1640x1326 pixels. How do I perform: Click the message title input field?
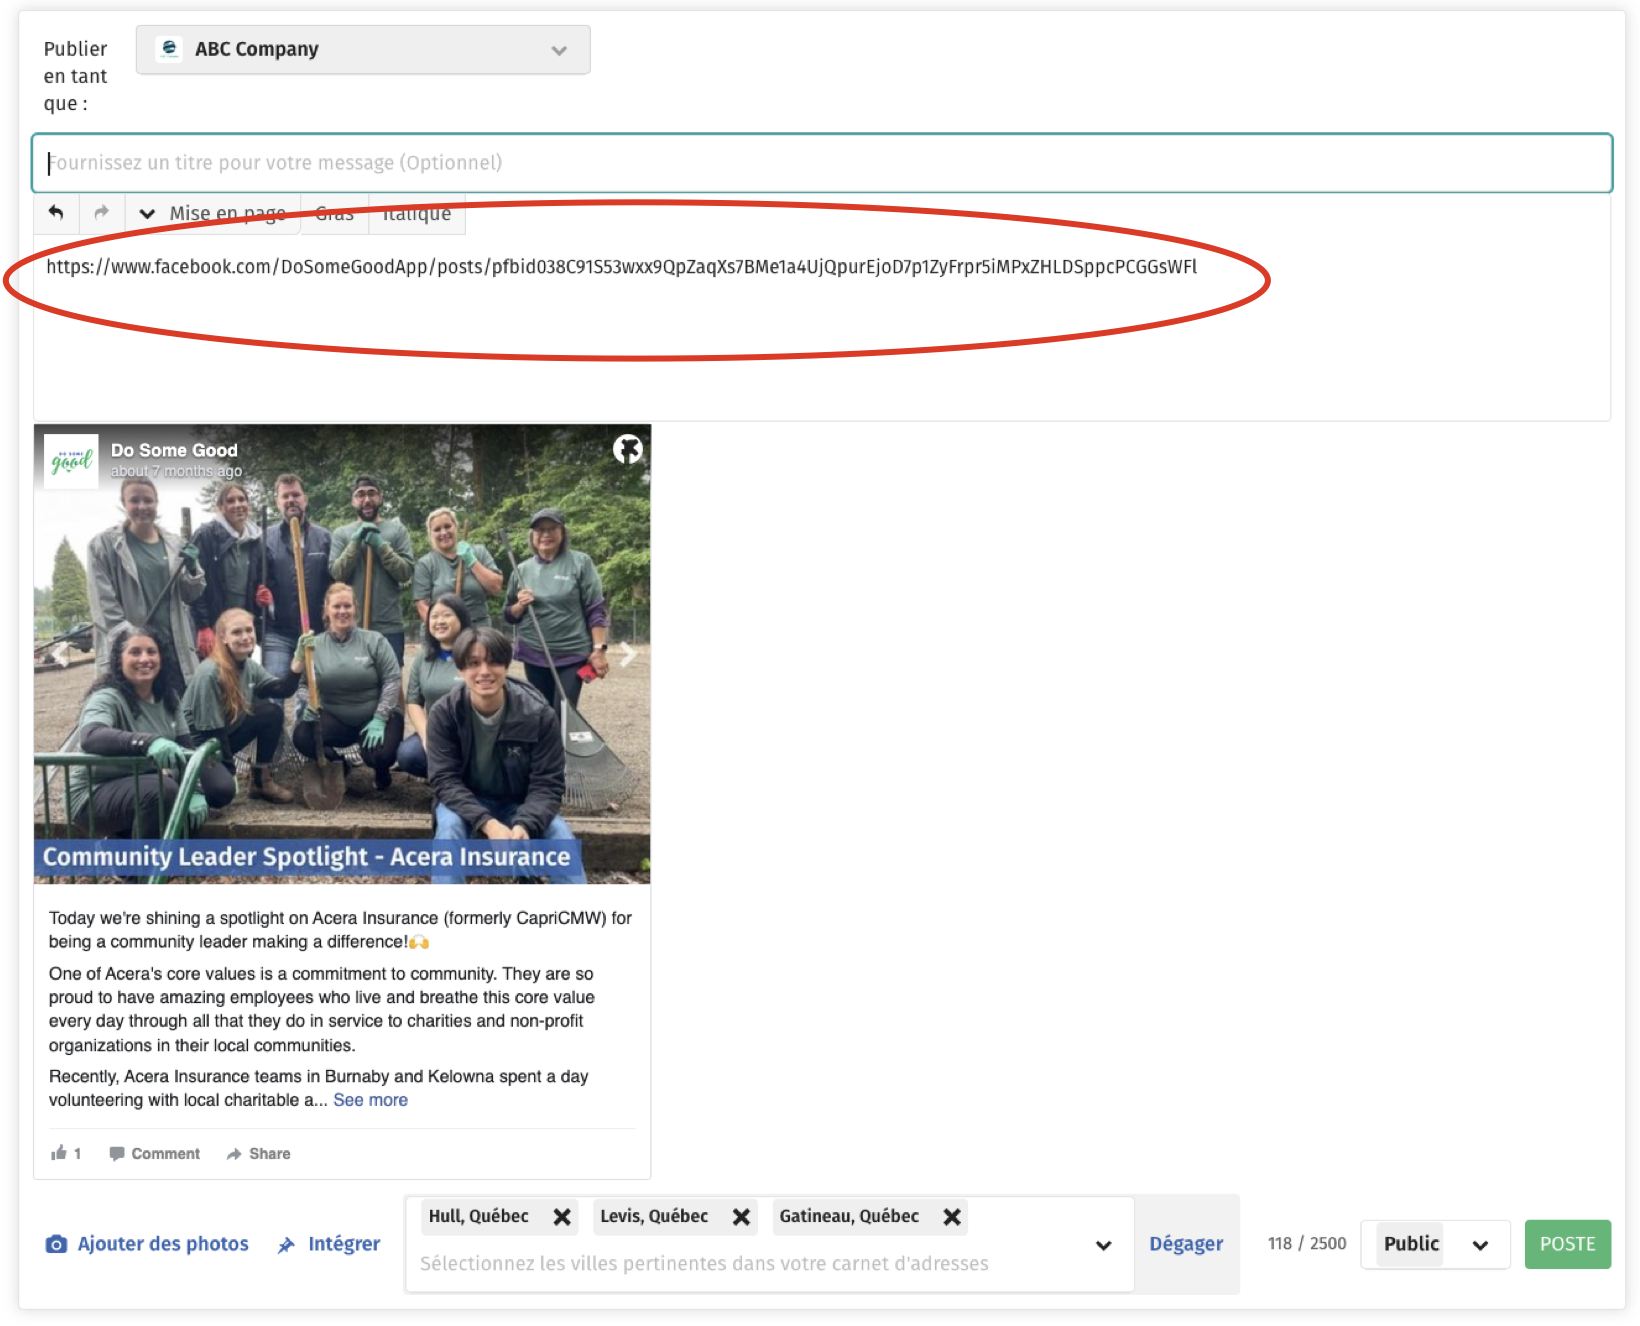tap(822, 163)
